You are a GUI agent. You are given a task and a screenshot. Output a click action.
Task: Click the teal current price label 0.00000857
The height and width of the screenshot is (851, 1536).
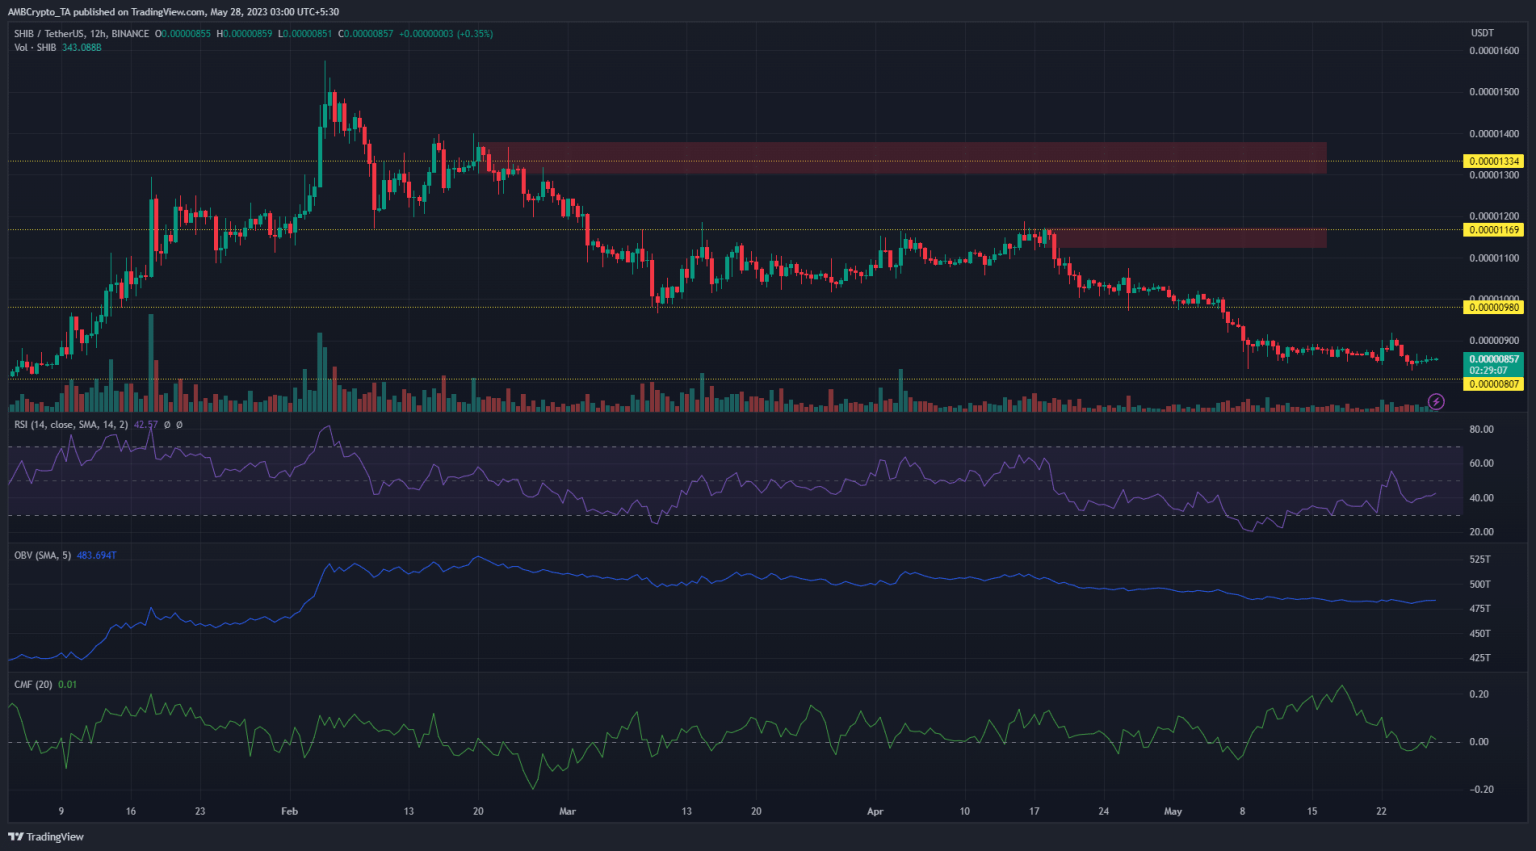pos(1493,358)
